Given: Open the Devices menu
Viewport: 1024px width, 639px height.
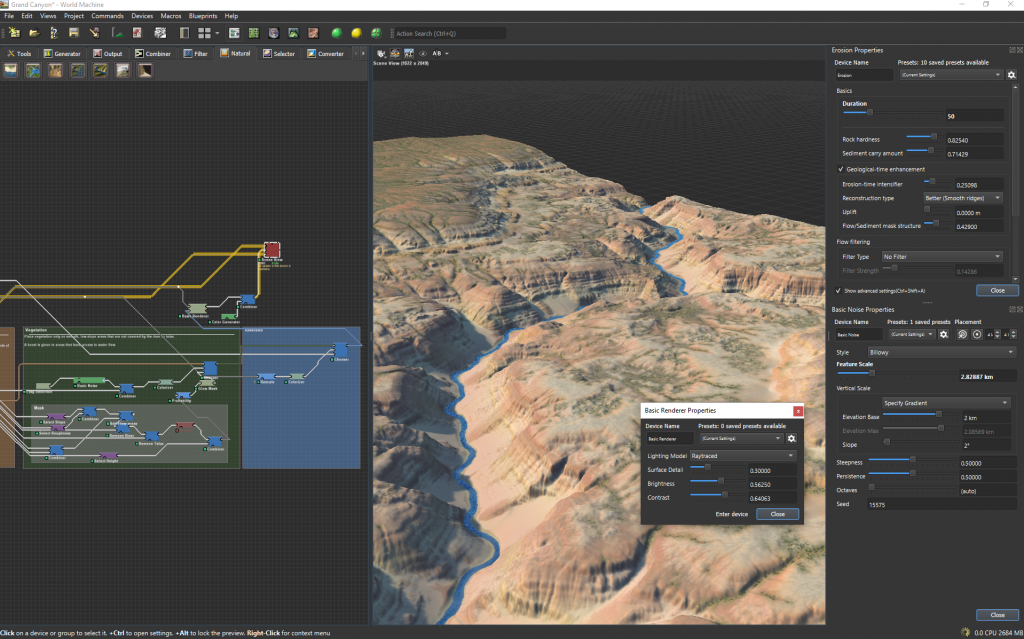Looking at the screenshot, I should click(x=142, y=15).
